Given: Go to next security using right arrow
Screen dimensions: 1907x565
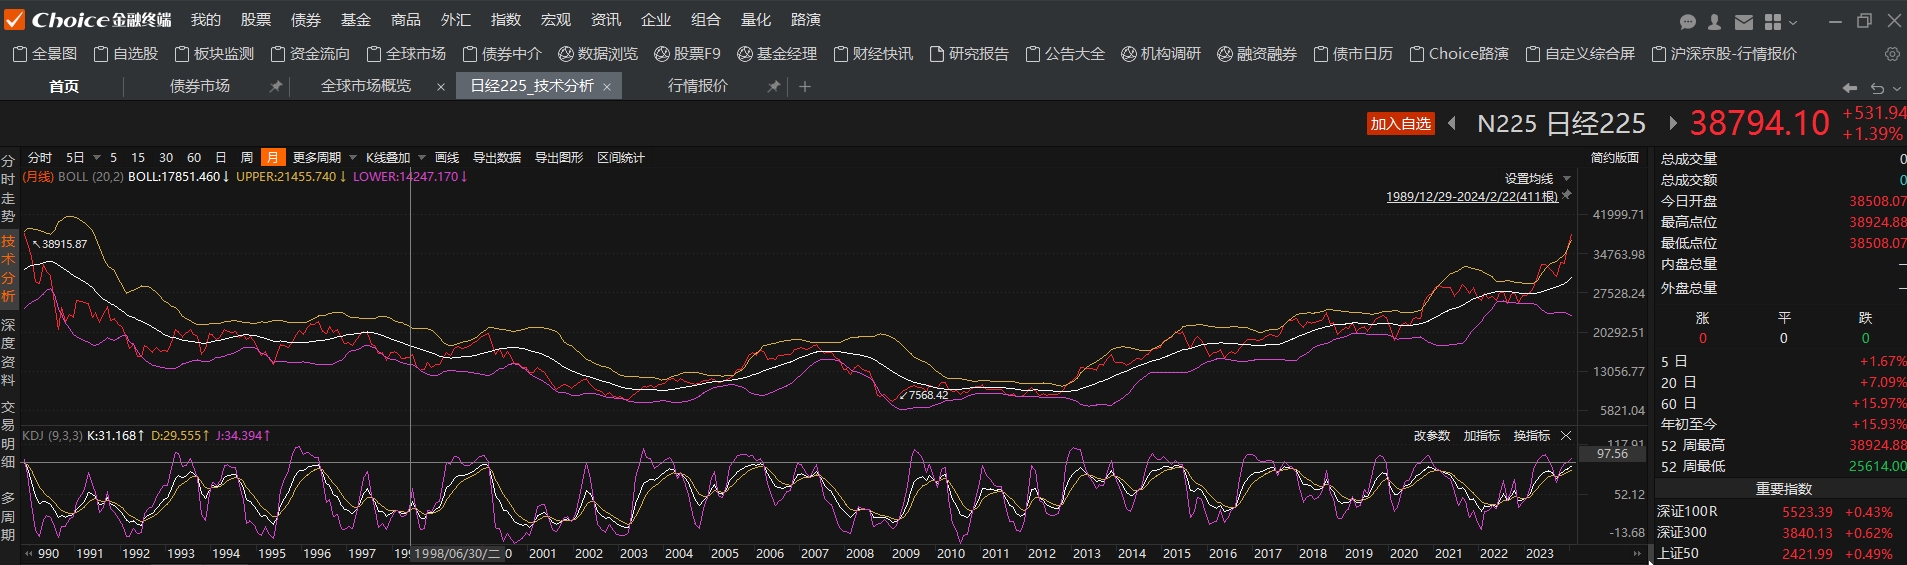Looking at the screenshot, I should click(1672, 123).
